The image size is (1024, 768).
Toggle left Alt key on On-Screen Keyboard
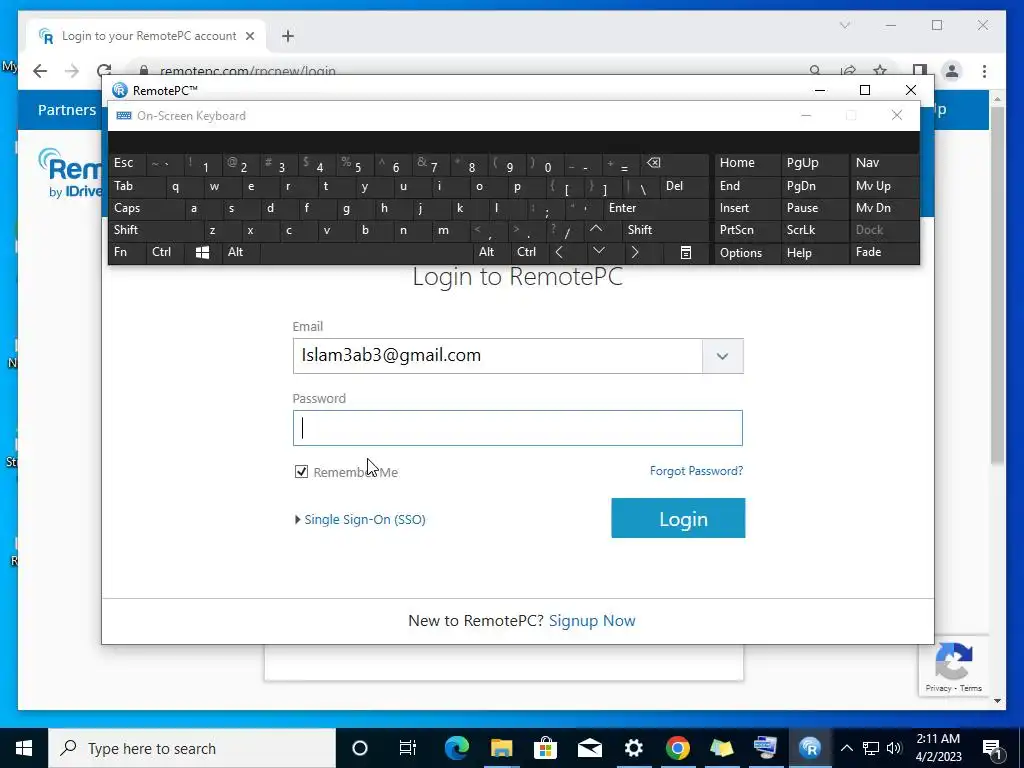[x=240, y=252]
